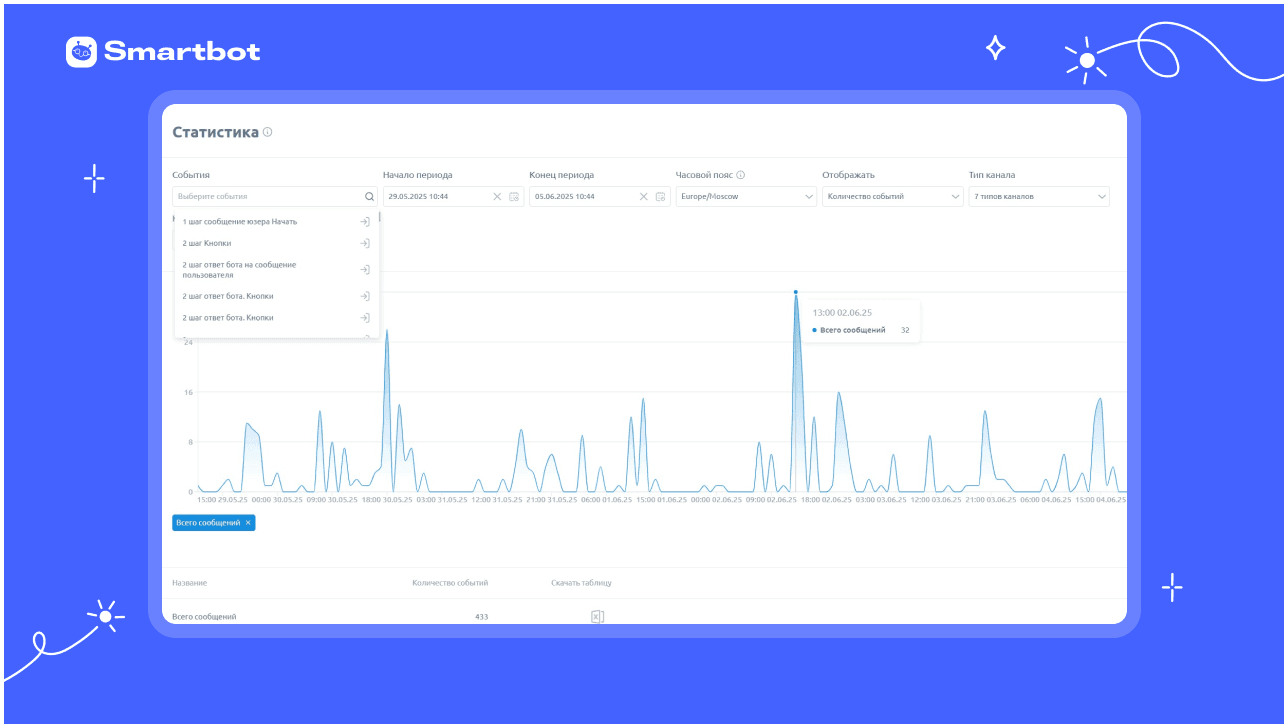Click arrow icon of '1 шаг сообщение юзера Начать'

pos(365,222)
